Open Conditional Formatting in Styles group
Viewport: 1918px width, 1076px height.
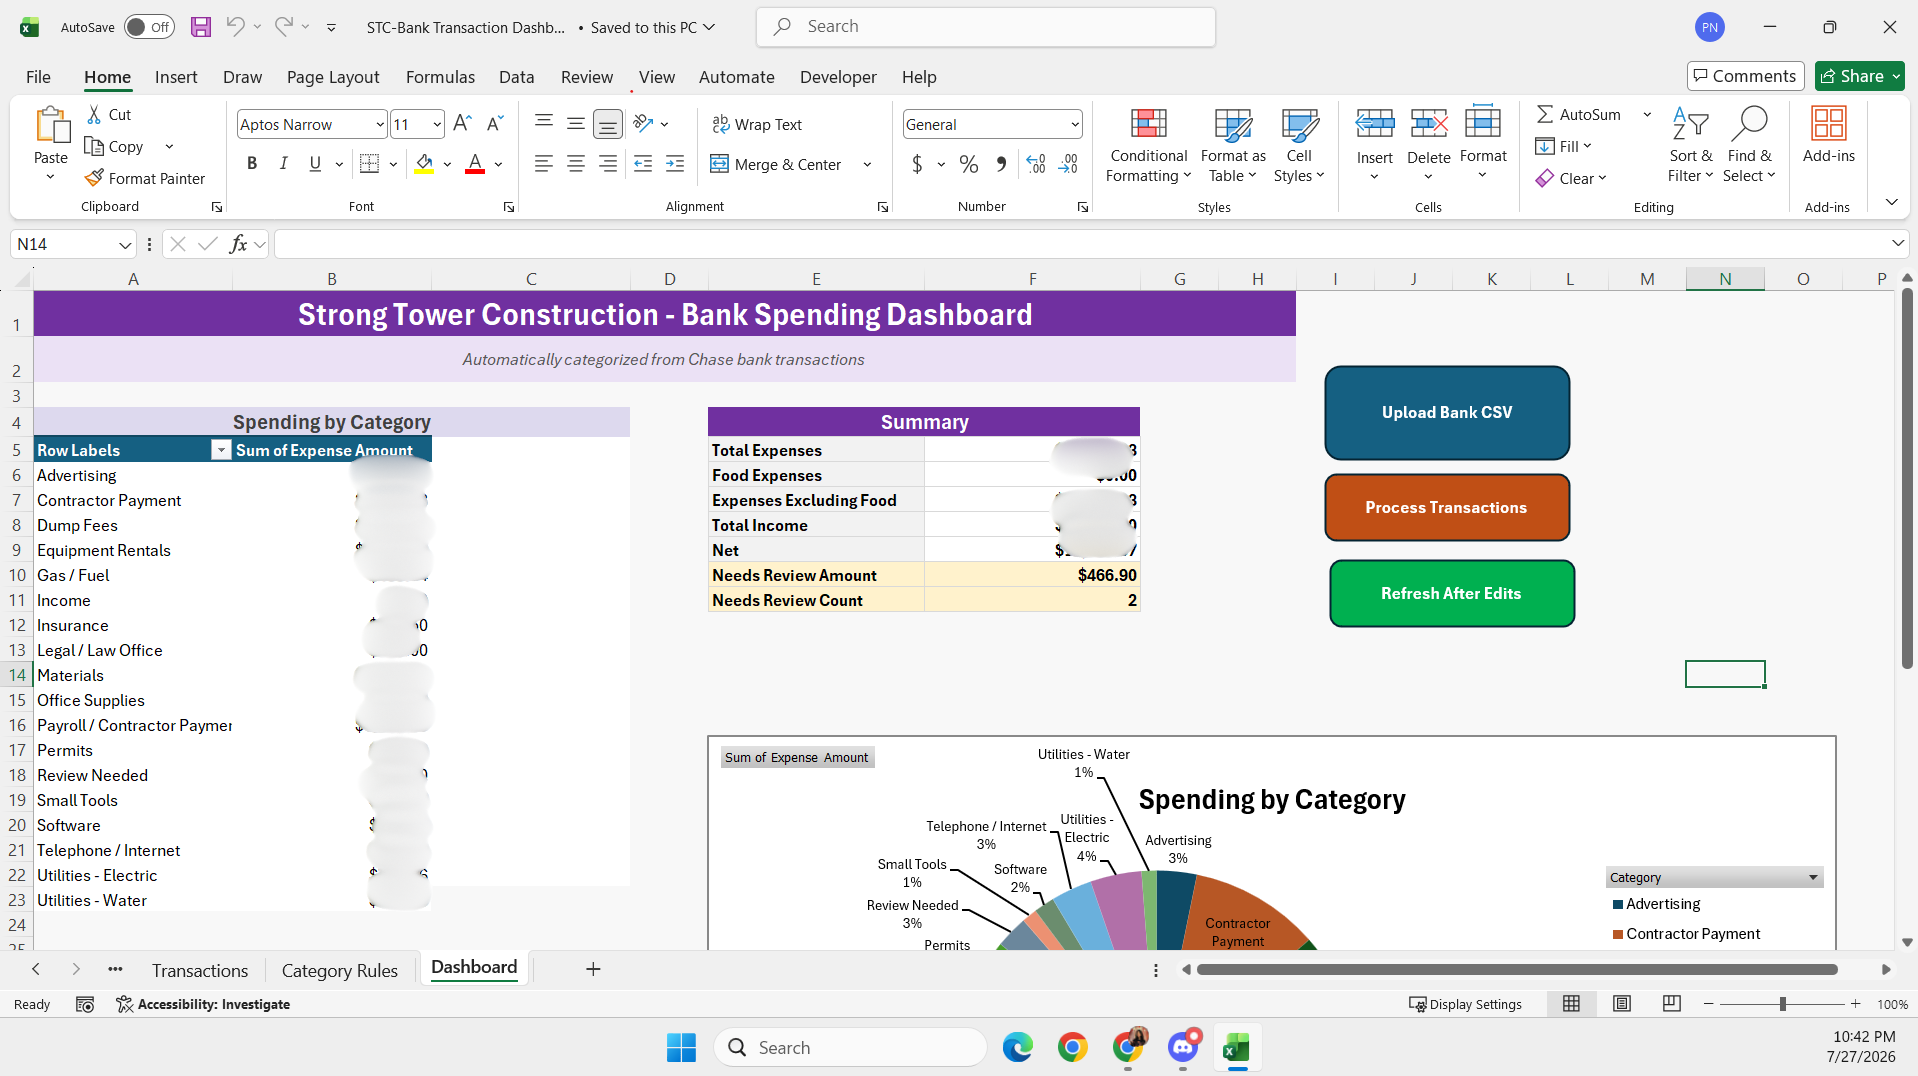(x=1149, y=146)
